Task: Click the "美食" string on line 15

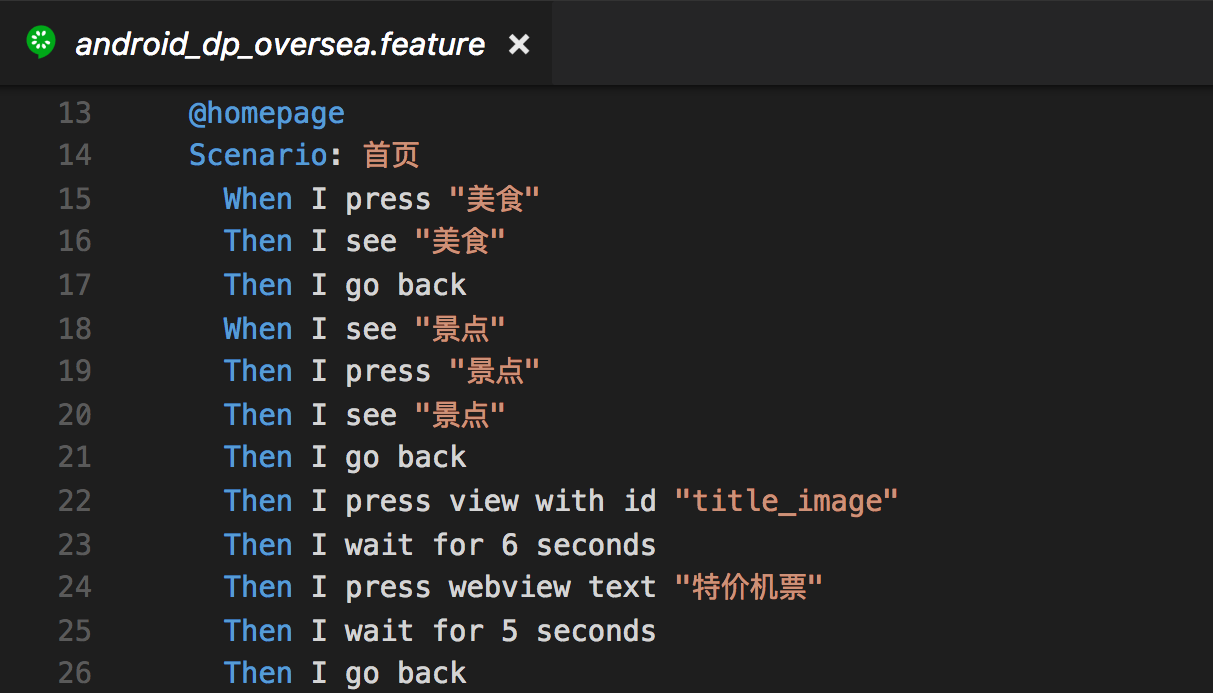Action: pos(494,199)
